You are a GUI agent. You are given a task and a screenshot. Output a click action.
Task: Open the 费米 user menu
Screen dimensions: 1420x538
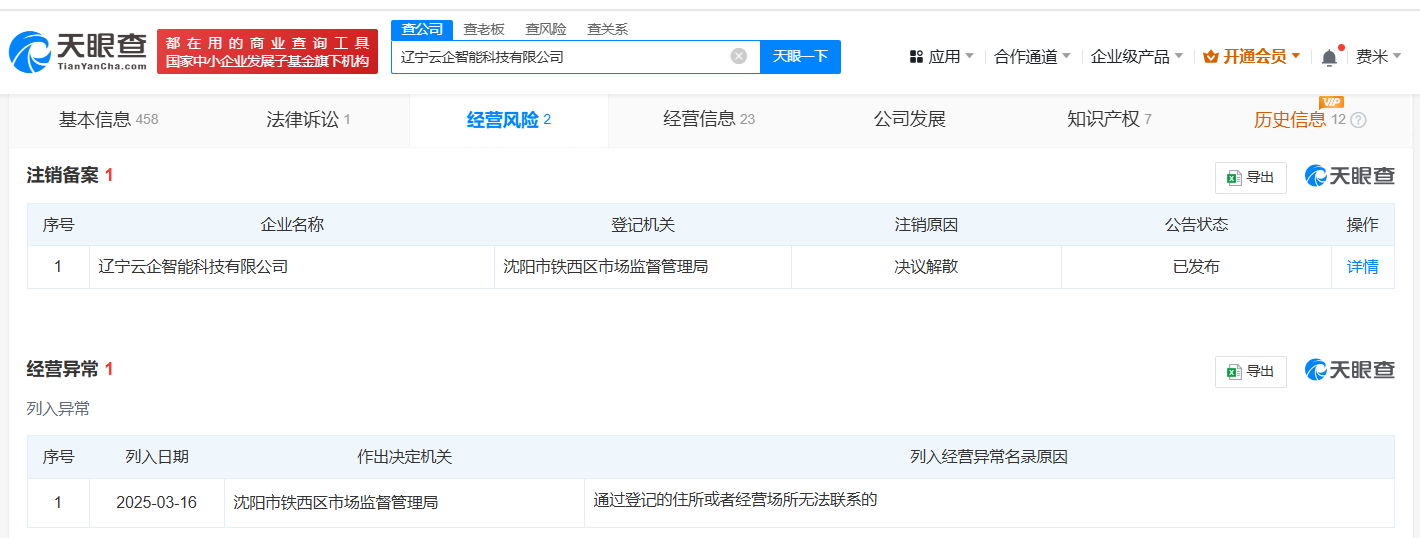[x=1379, y=57]
